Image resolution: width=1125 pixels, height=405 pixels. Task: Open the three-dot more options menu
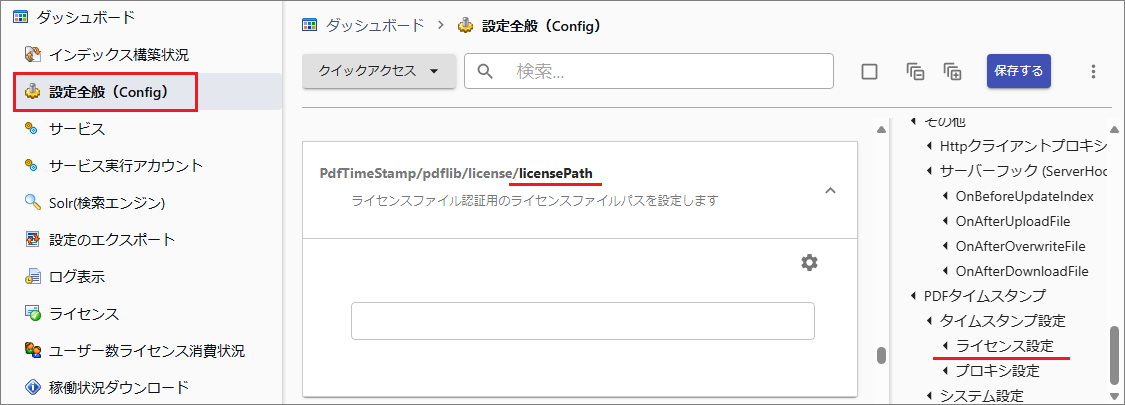tap(1093, 71)
